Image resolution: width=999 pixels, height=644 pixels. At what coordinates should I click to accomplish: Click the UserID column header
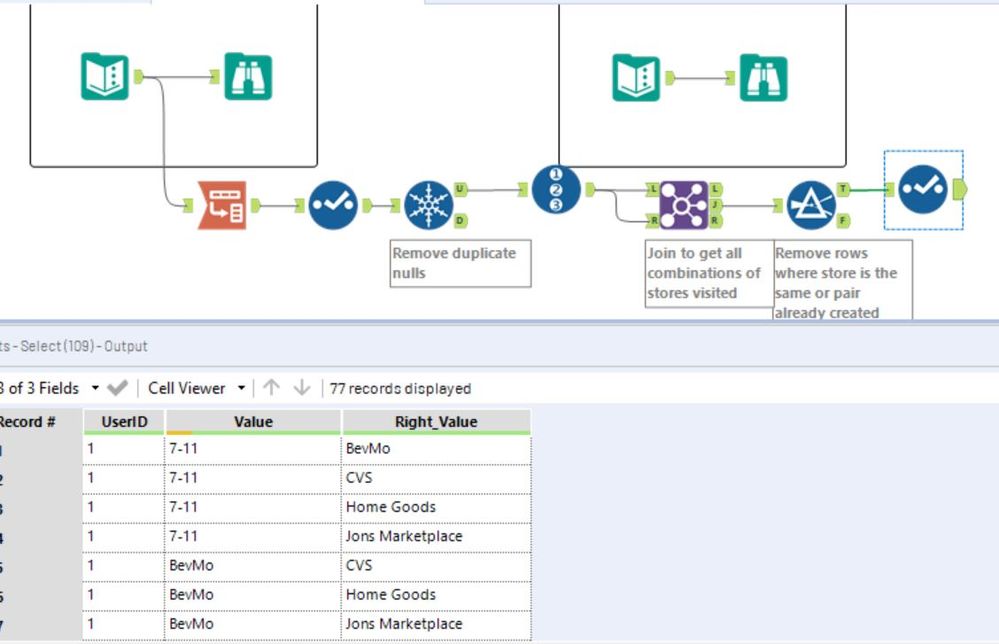coord(124,422)
